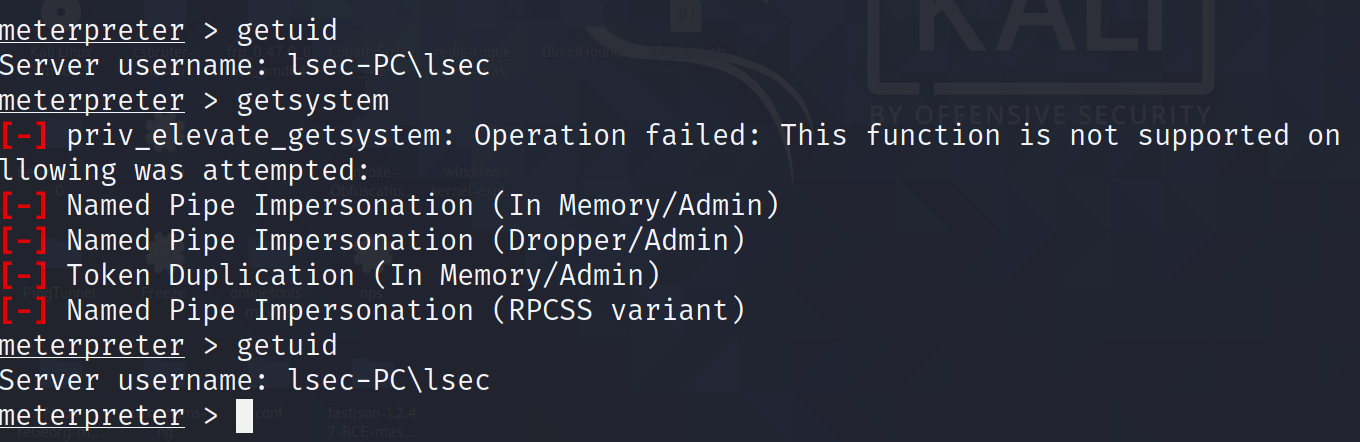This screenshot has height=442, width=1360.
Task: Click the first Server username output line
Action: 245,65
